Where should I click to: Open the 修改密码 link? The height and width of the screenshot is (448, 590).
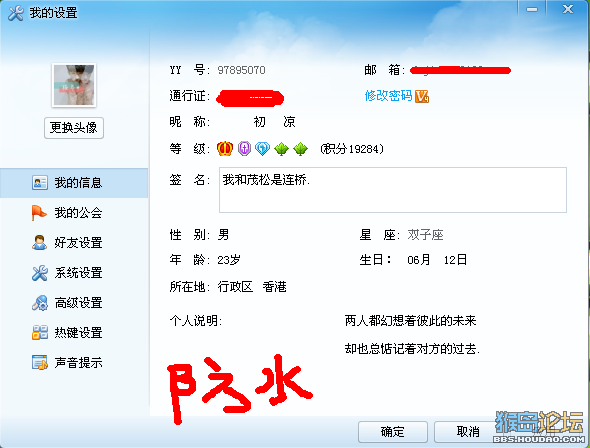(x=388, y=96)
